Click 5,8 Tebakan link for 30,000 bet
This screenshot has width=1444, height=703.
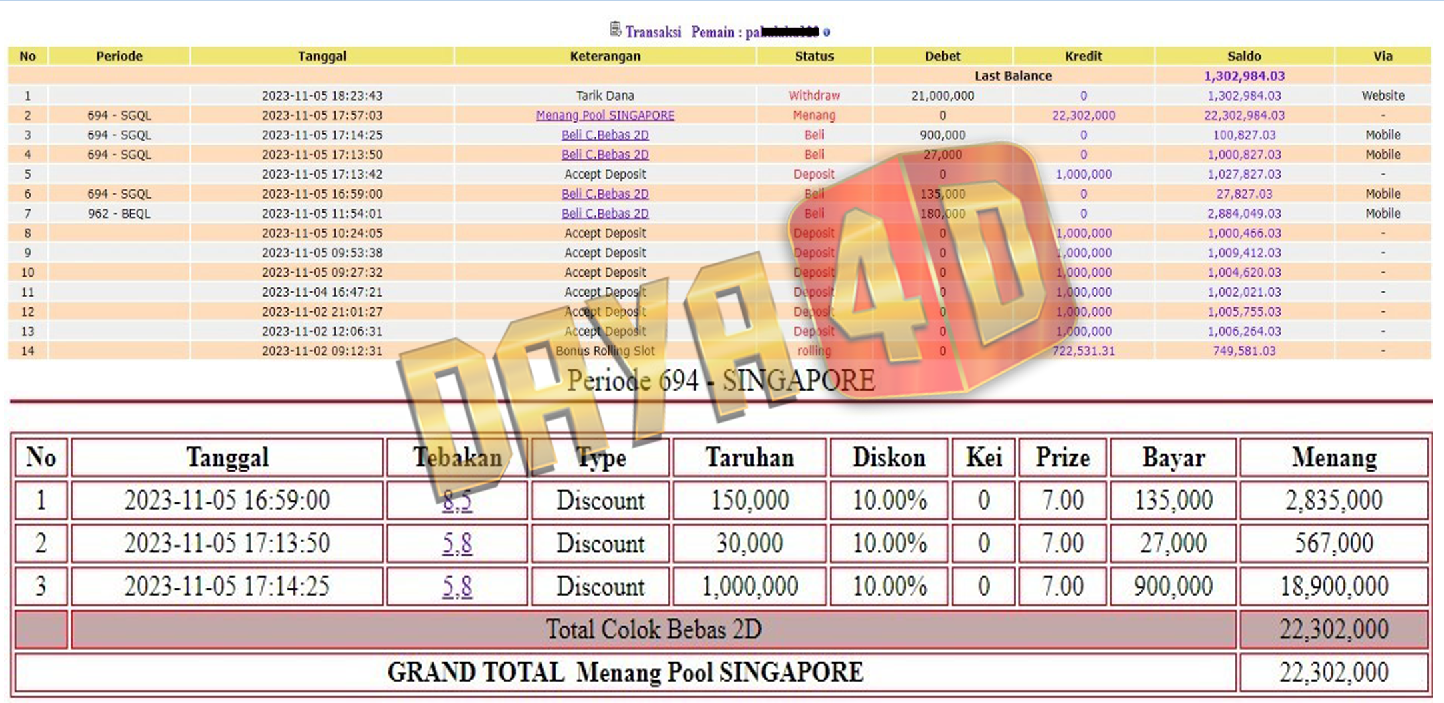tap(457, 544)
